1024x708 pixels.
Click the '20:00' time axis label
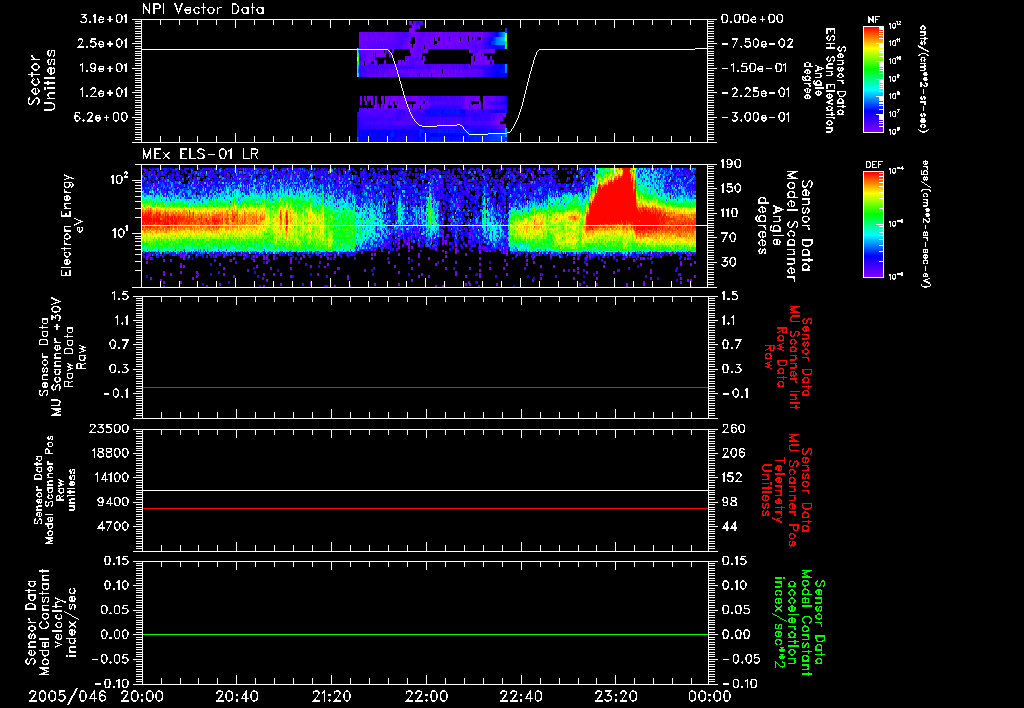142,696
